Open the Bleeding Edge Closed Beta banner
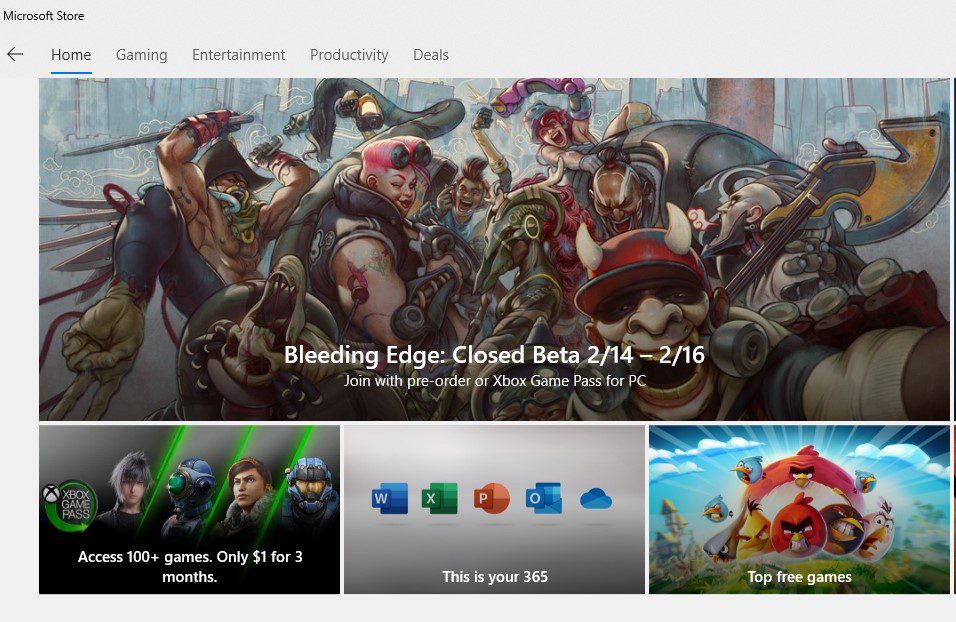This screenshot has height=622, width=956. click(x=494, y=249)
